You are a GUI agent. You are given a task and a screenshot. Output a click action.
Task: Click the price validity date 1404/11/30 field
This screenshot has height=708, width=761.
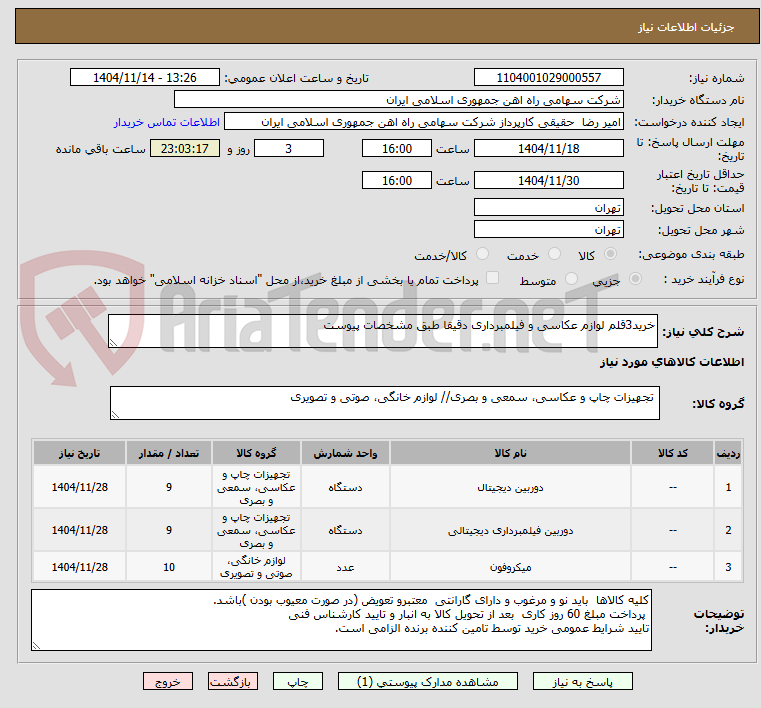click(x=548, y=181)
